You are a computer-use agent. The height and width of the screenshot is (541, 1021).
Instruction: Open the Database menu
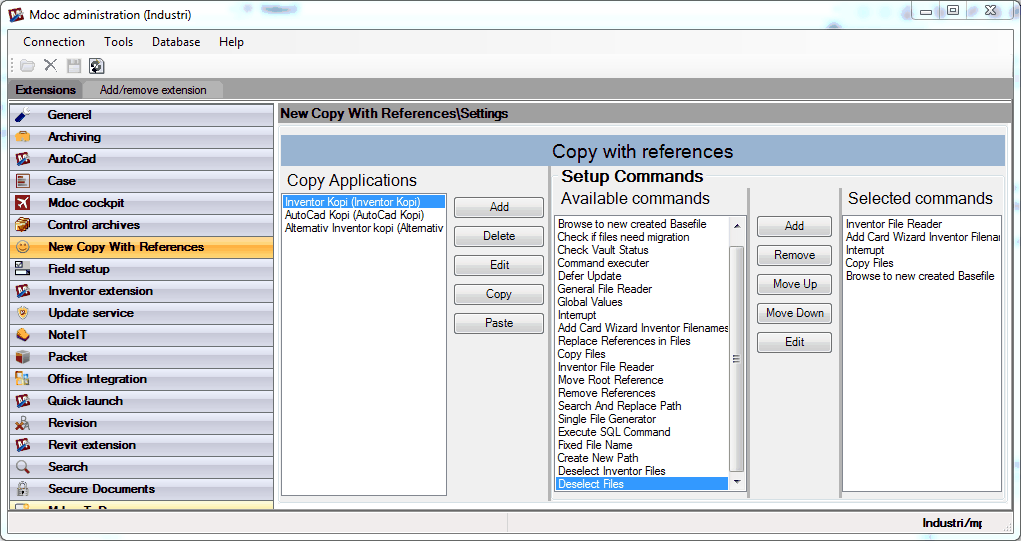point(176,42)
